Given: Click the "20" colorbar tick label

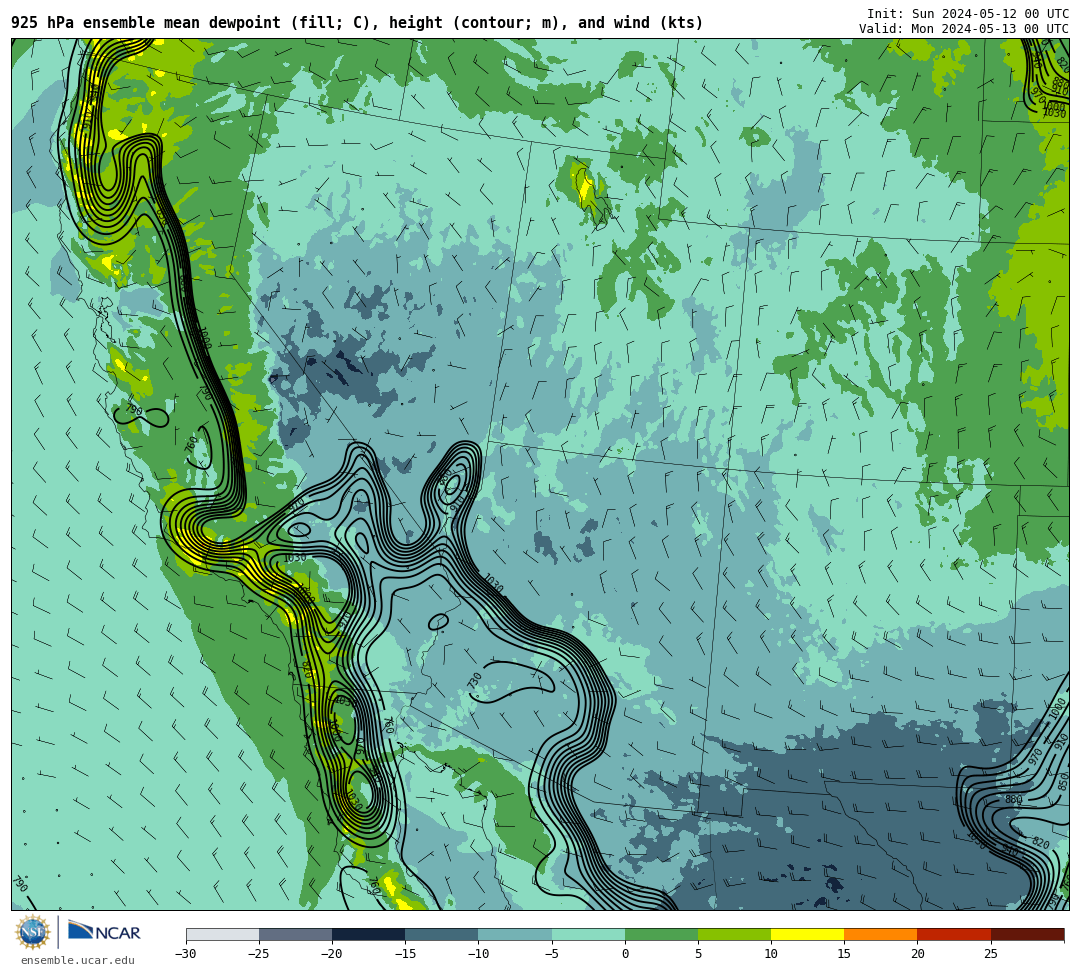Looking at the screenshot, I should click(917, 954).
